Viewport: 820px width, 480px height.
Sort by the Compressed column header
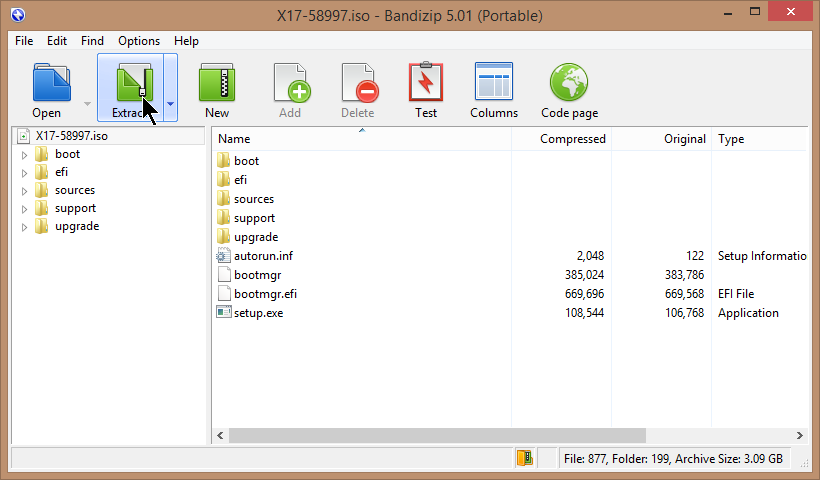(x=572, y=139)
